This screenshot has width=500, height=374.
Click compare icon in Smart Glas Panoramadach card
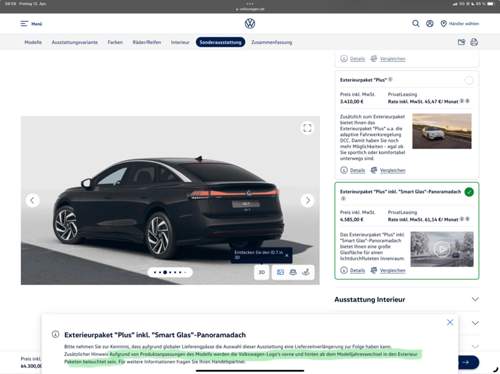374,270
